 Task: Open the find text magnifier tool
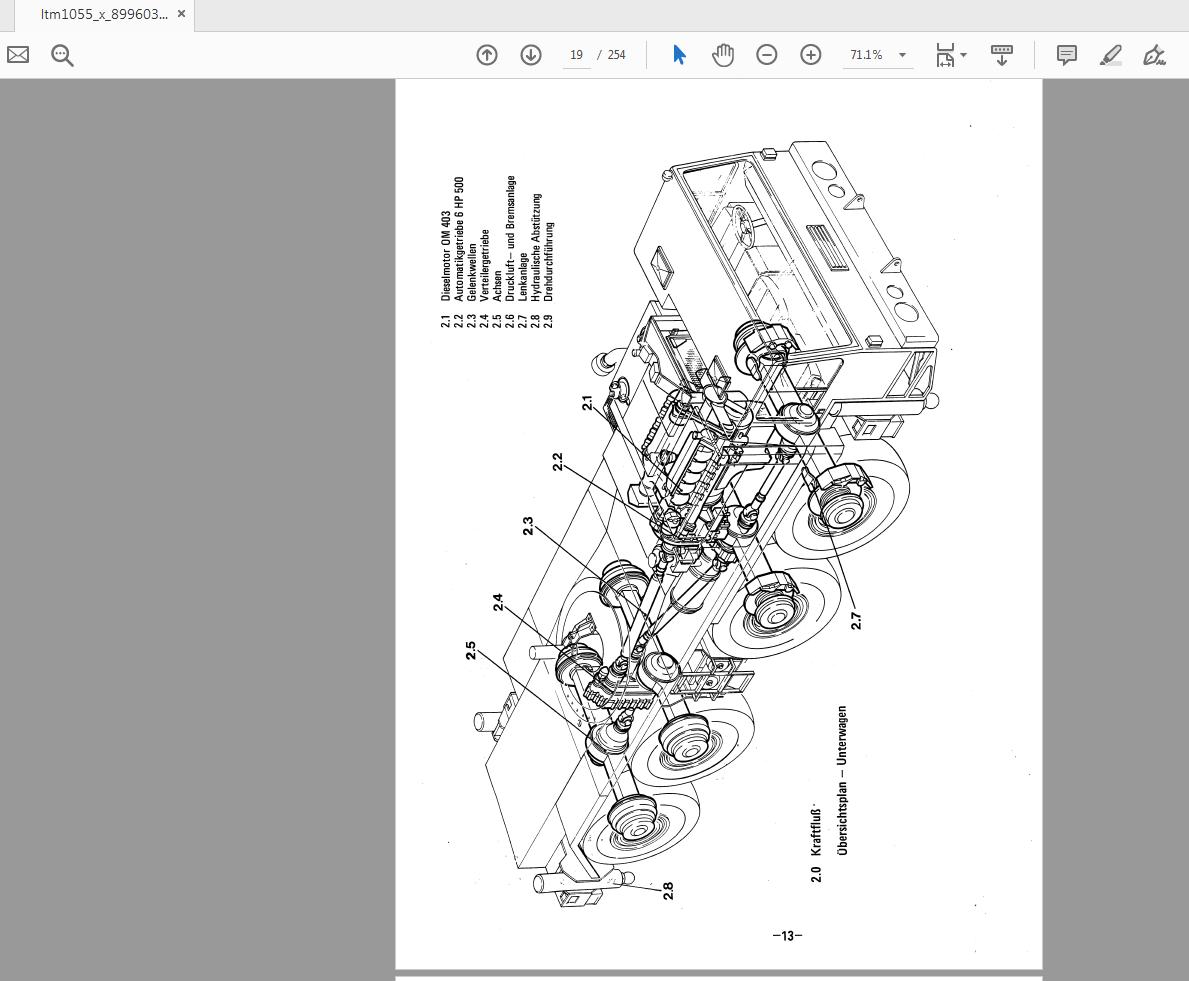click(x=62, y=55)
